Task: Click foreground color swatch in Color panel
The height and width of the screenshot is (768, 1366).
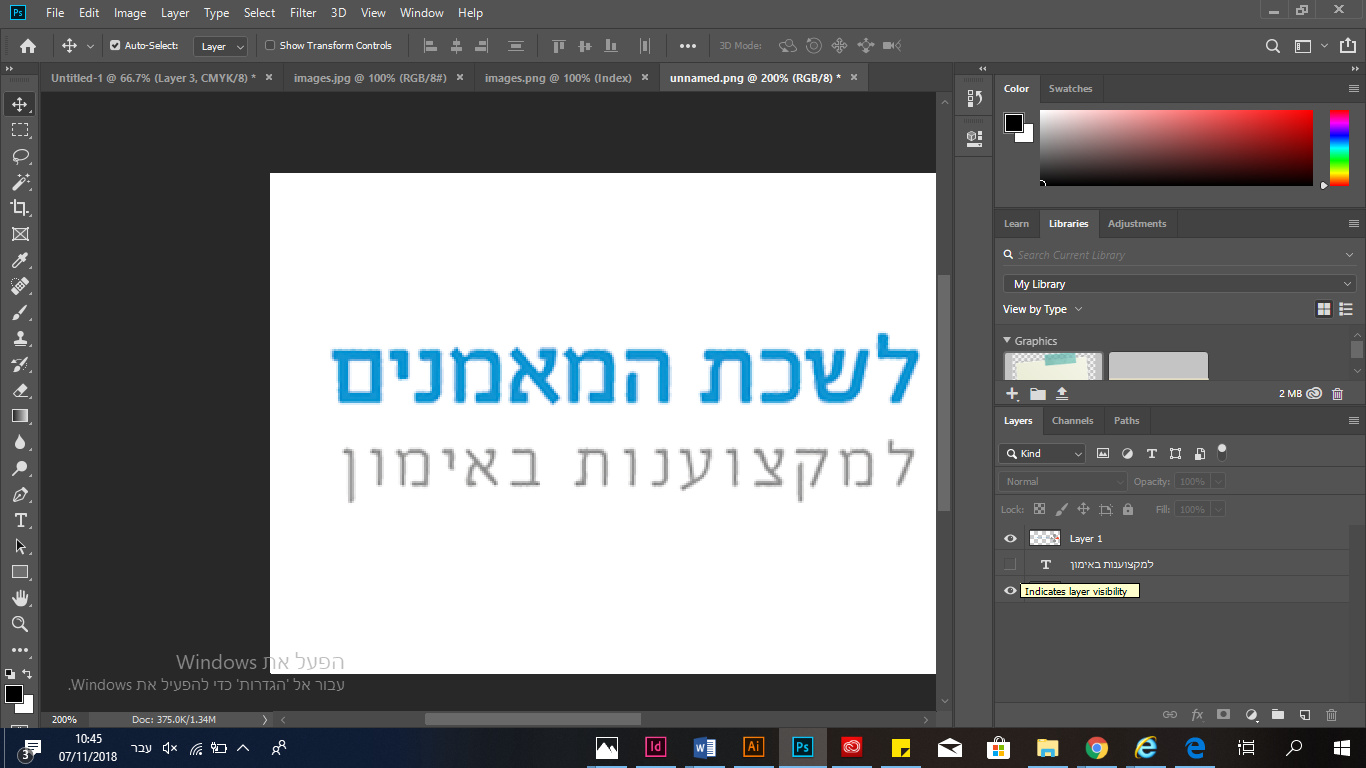Action: [1014, 123]
